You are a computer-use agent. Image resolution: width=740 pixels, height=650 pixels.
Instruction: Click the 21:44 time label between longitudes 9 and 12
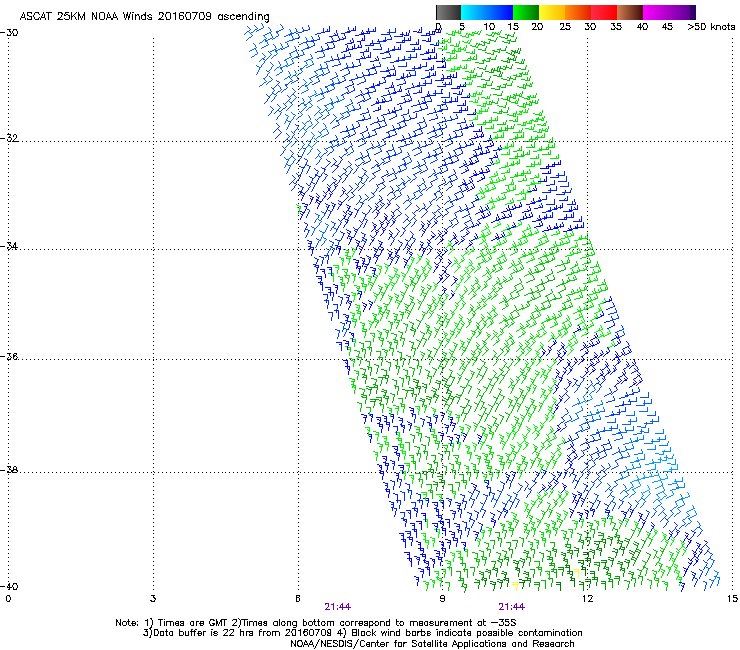coord(512,607)
